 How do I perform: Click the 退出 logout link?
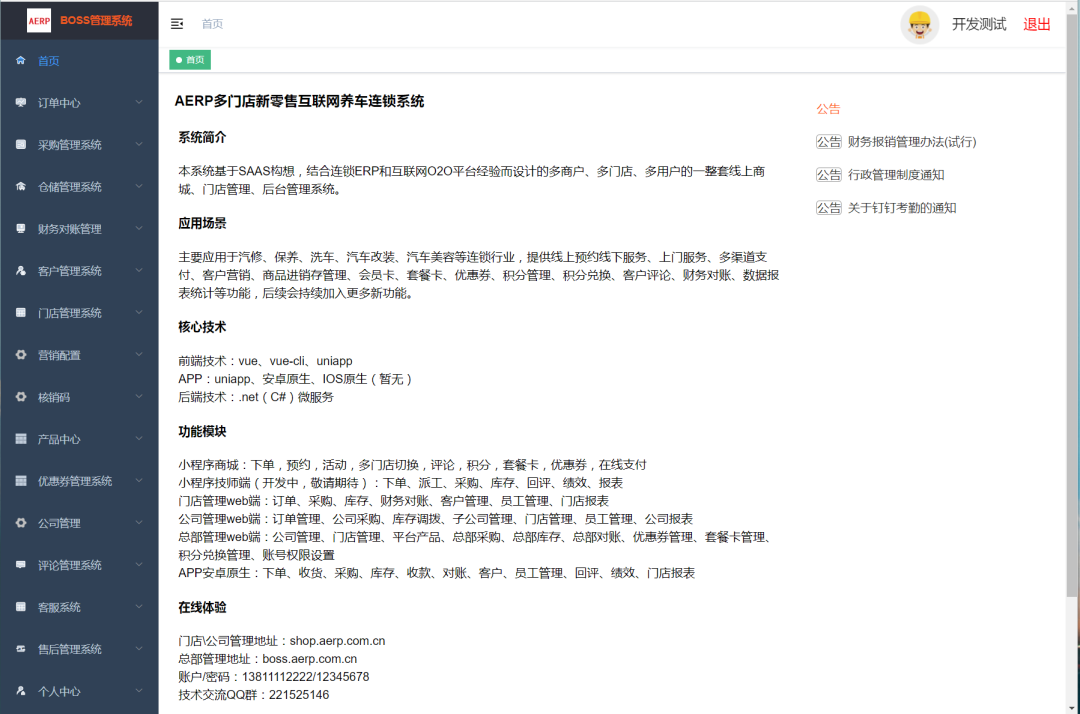pos(1037,23)
